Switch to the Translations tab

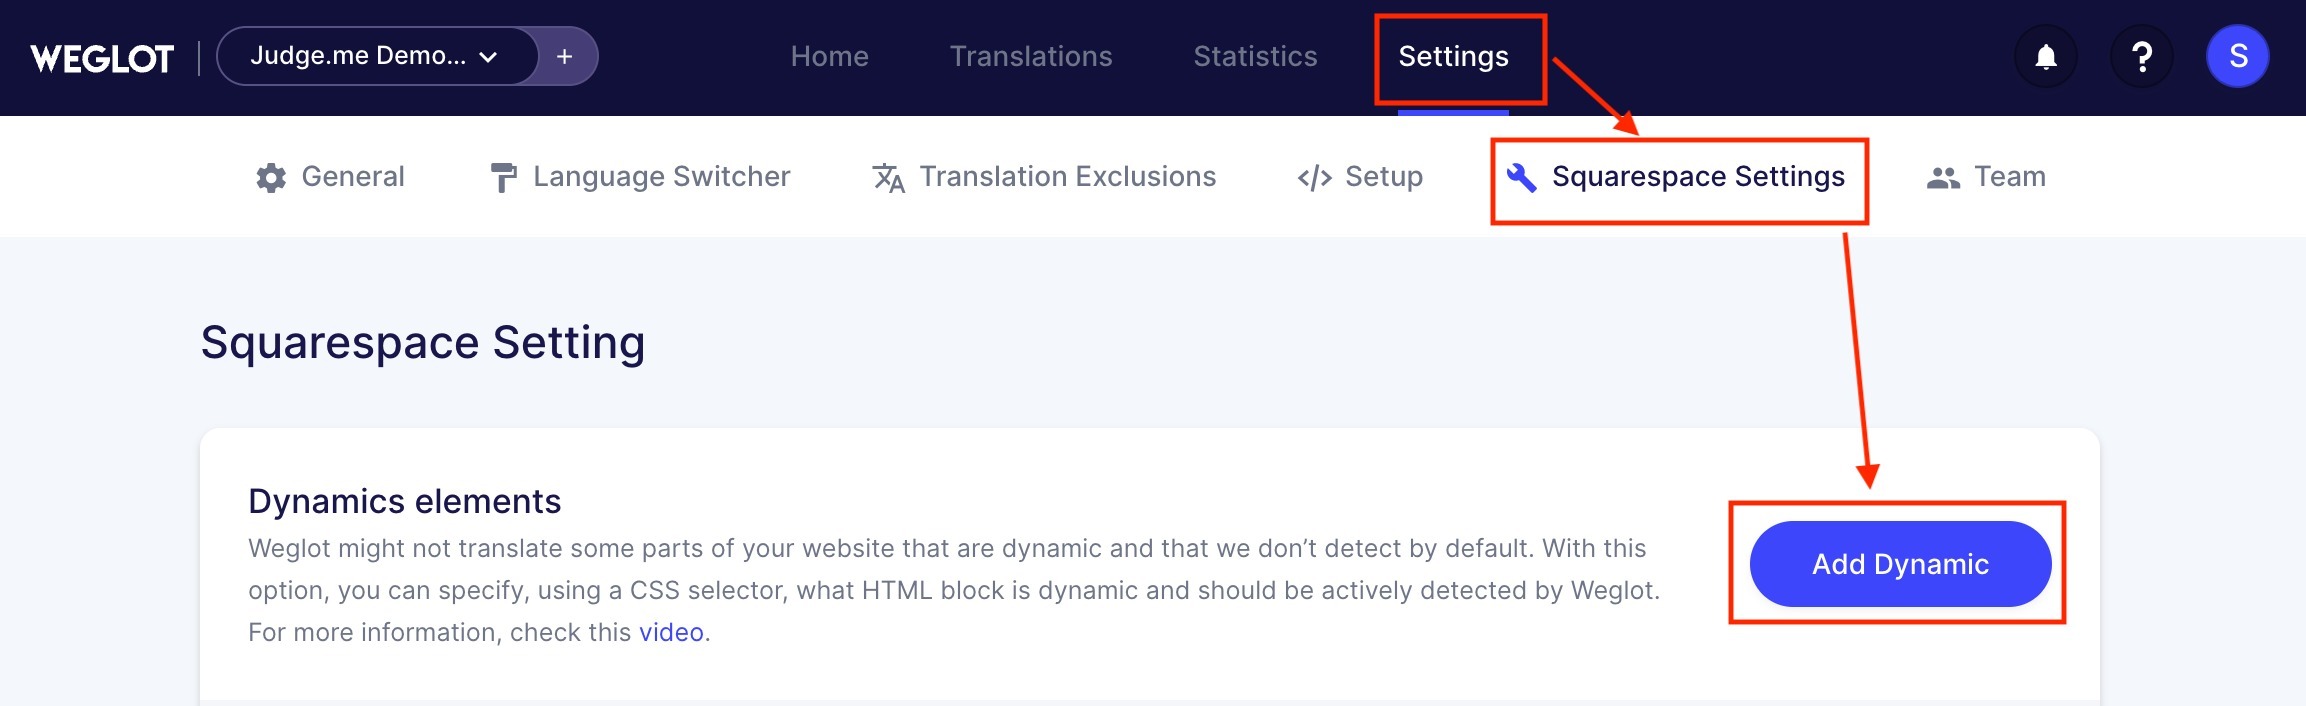point(1031,57)
